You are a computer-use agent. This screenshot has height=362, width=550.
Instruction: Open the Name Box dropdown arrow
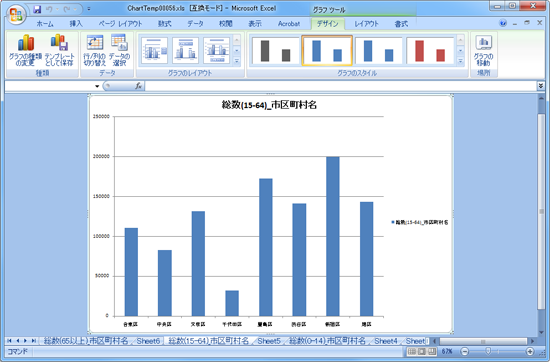97,86
